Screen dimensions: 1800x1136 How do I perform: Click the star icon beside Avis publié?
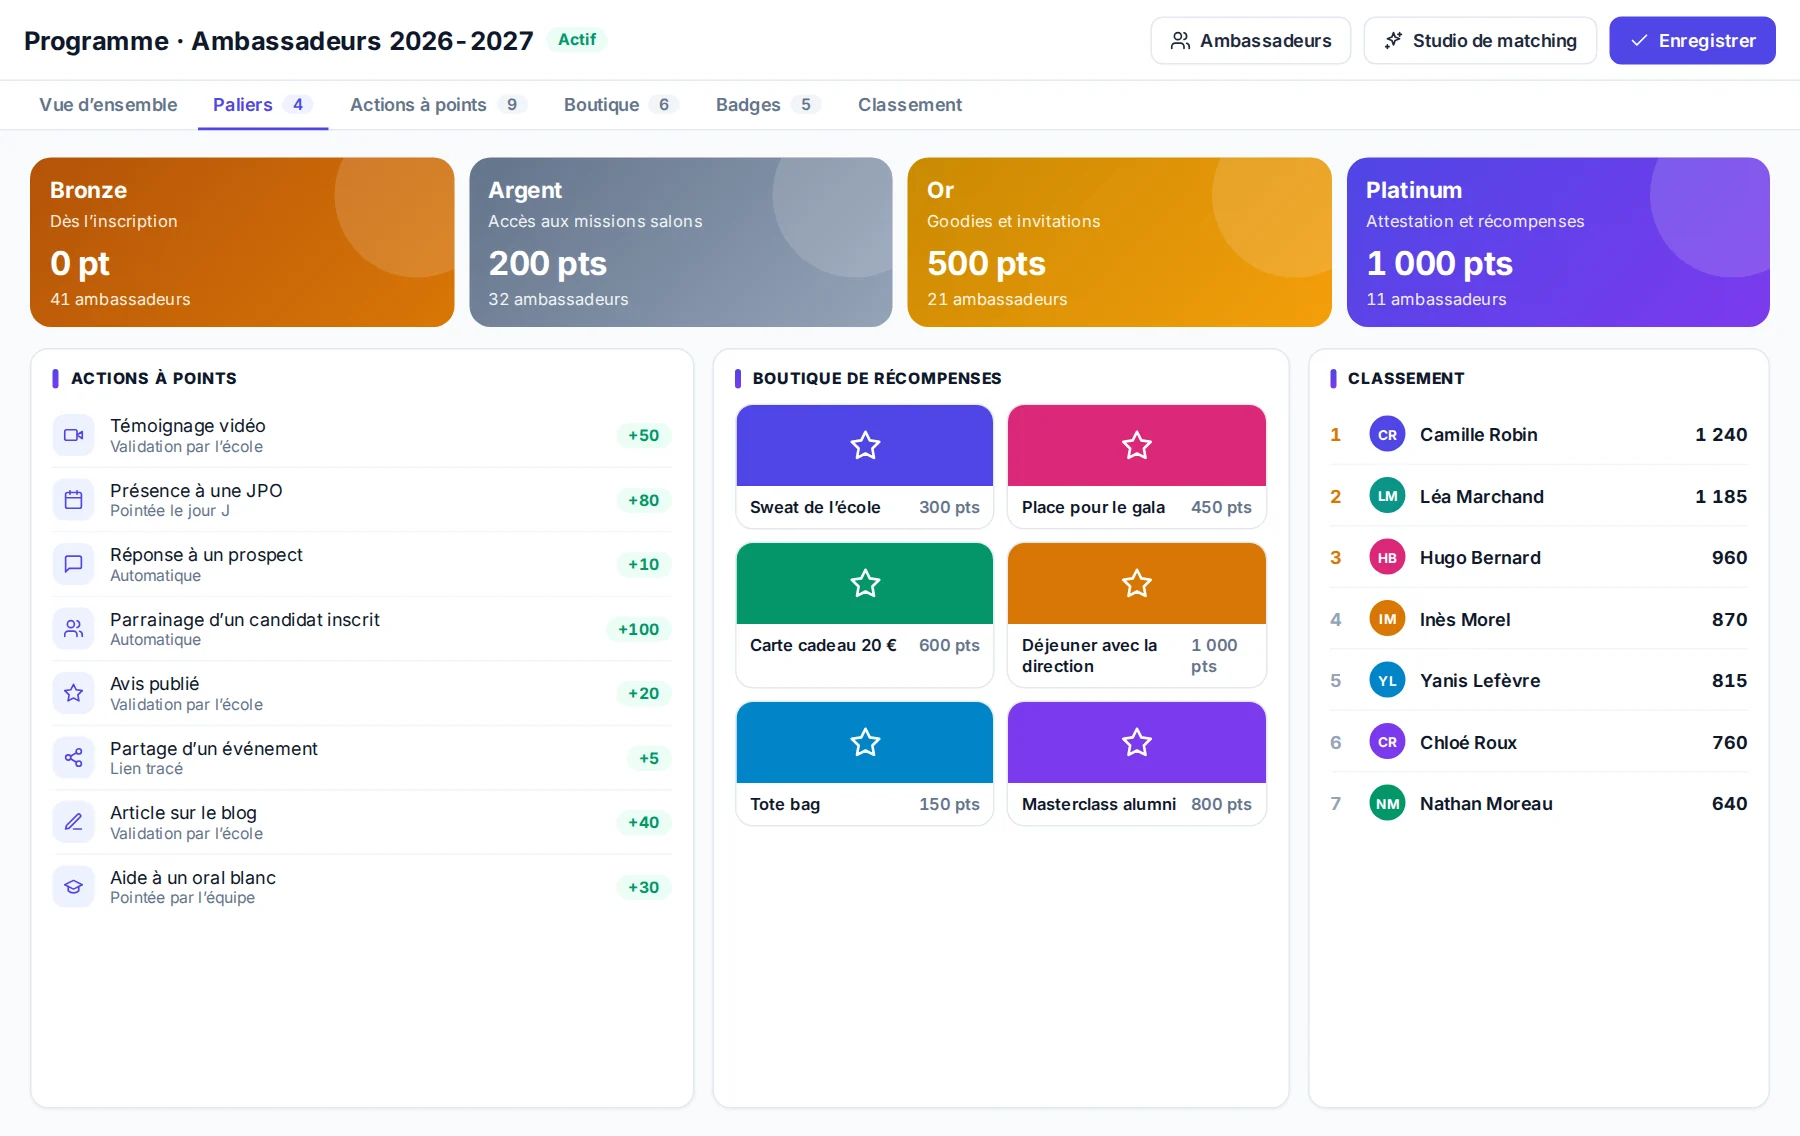click(x=73, y=693)
